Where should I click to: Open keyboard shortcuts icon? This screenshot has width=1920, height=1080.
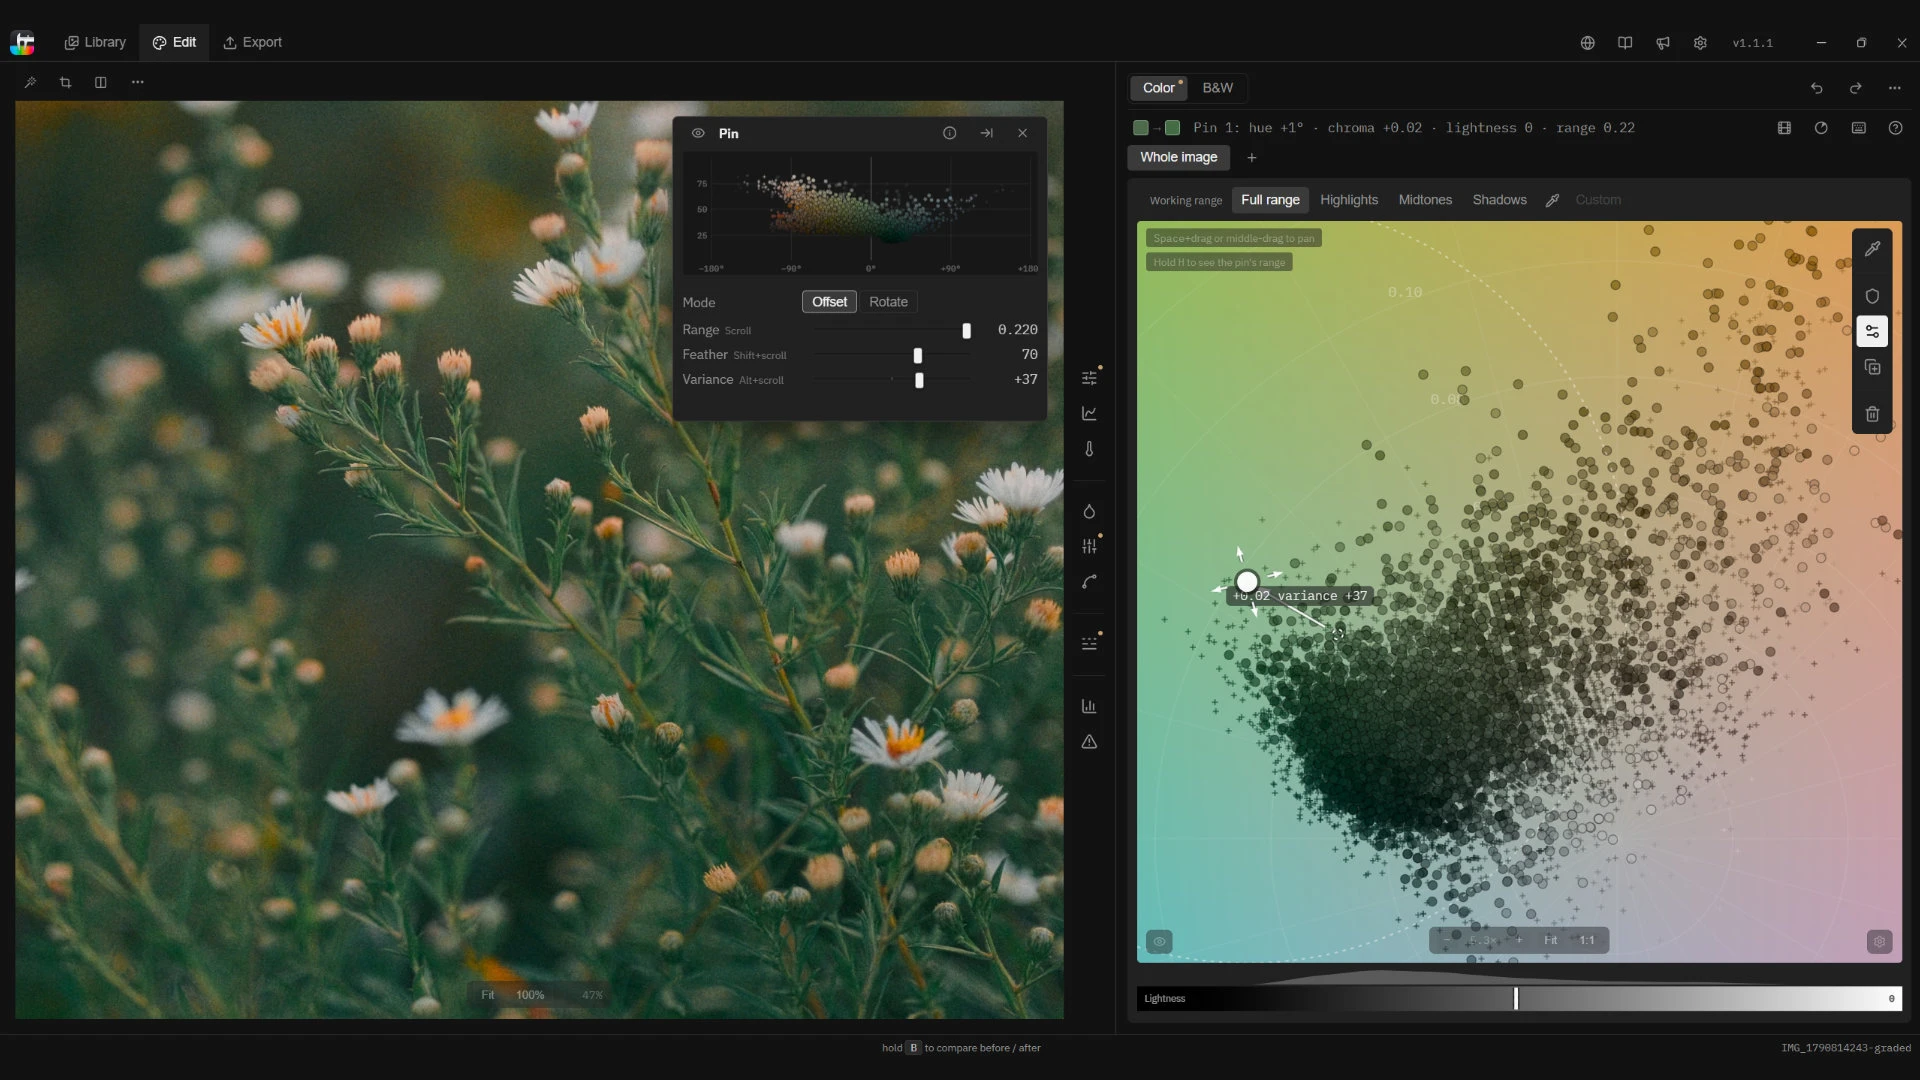[x=1858, y=128]
